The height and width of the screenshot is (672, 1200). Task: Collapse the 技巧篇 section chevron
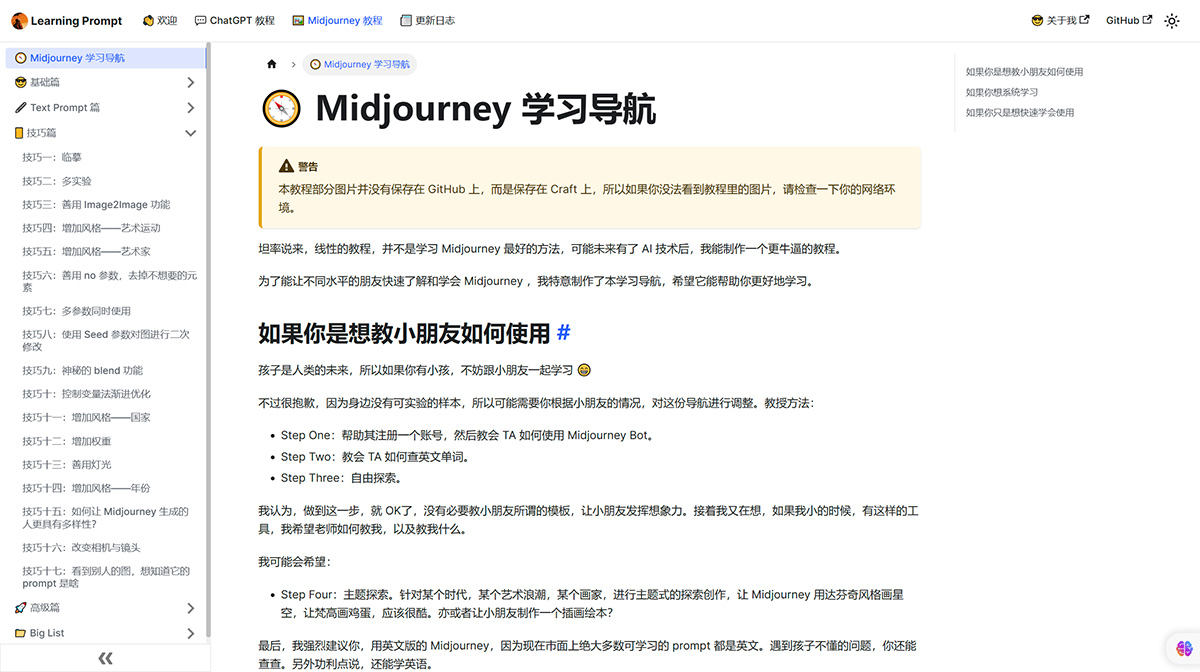click(x=190, y=132)
